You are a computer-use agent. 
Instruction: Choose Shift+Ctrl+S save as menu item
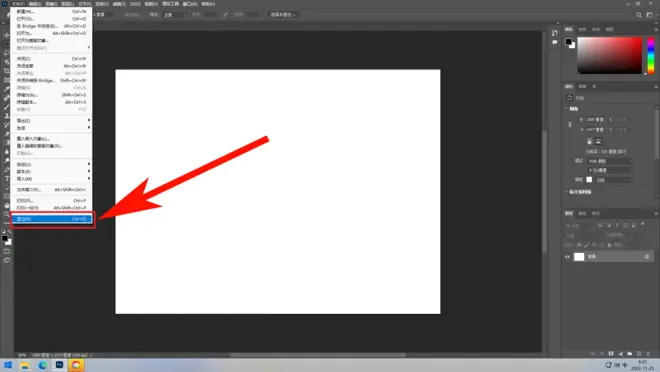[x=51, y=95]
